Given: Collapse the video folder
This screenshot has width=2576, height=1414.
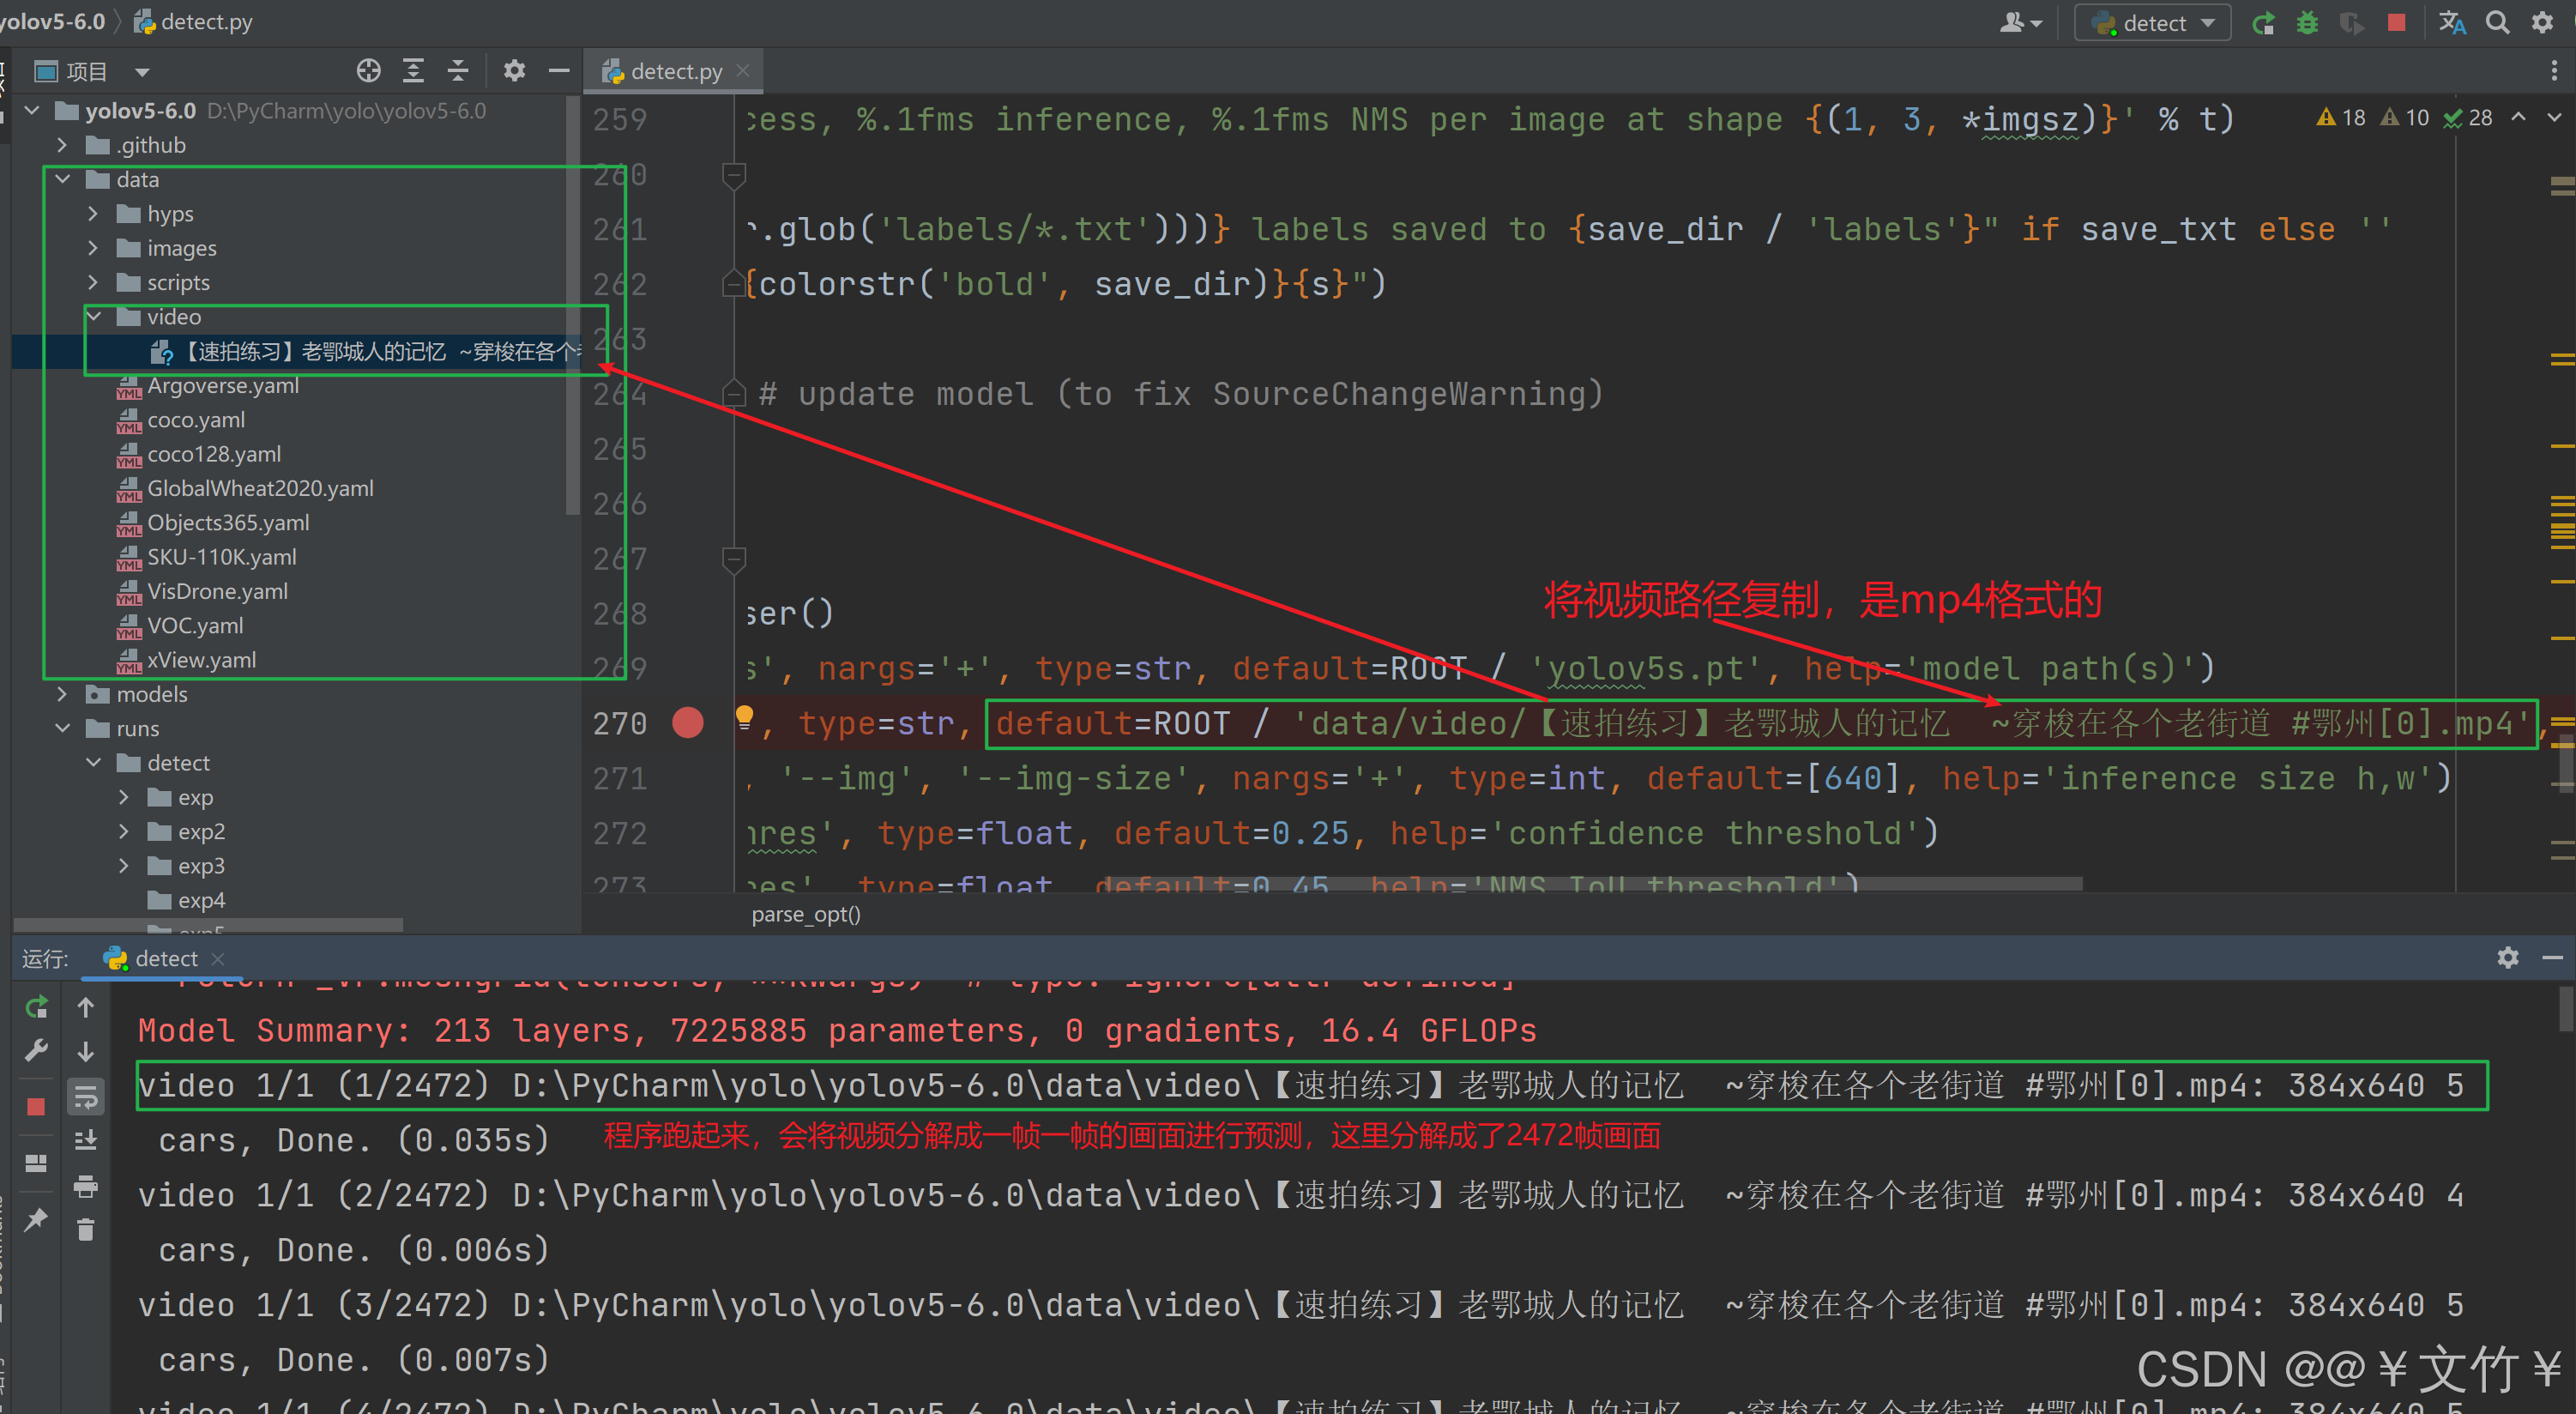Looking at the screenshot, I should click(x=94, y=317).
